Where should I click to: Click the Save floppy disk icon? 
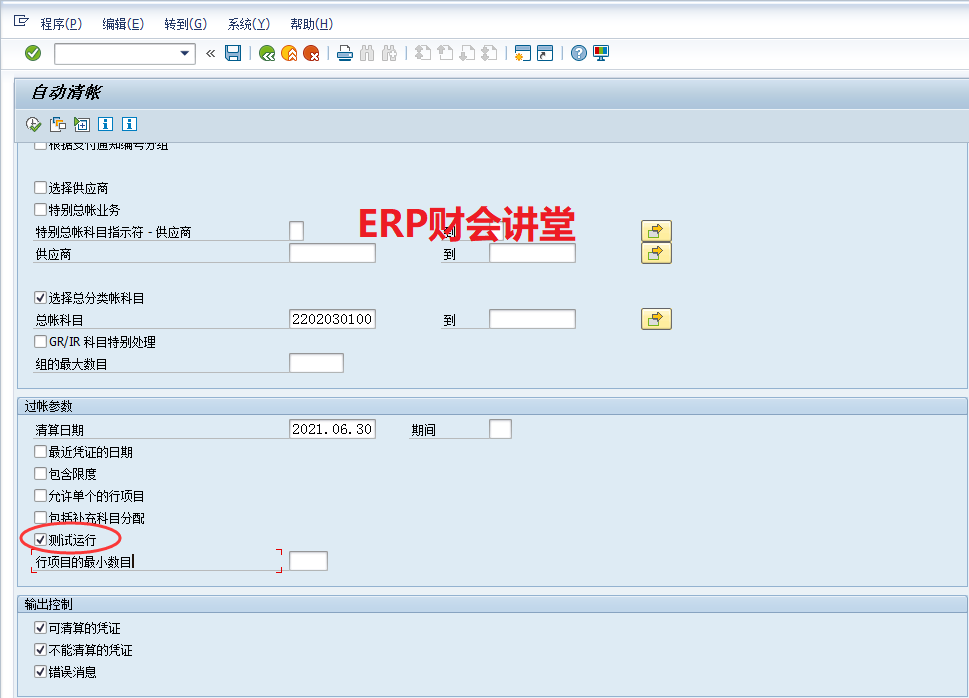point(233,53)
